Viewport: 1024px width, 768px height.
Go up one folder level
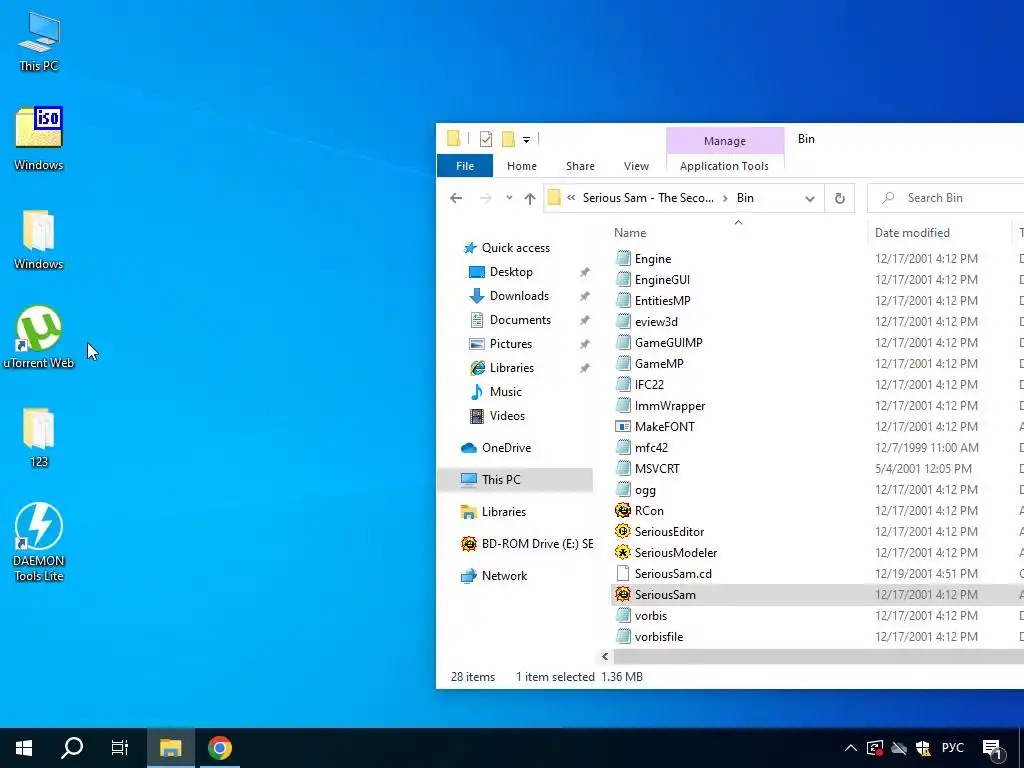530,199
